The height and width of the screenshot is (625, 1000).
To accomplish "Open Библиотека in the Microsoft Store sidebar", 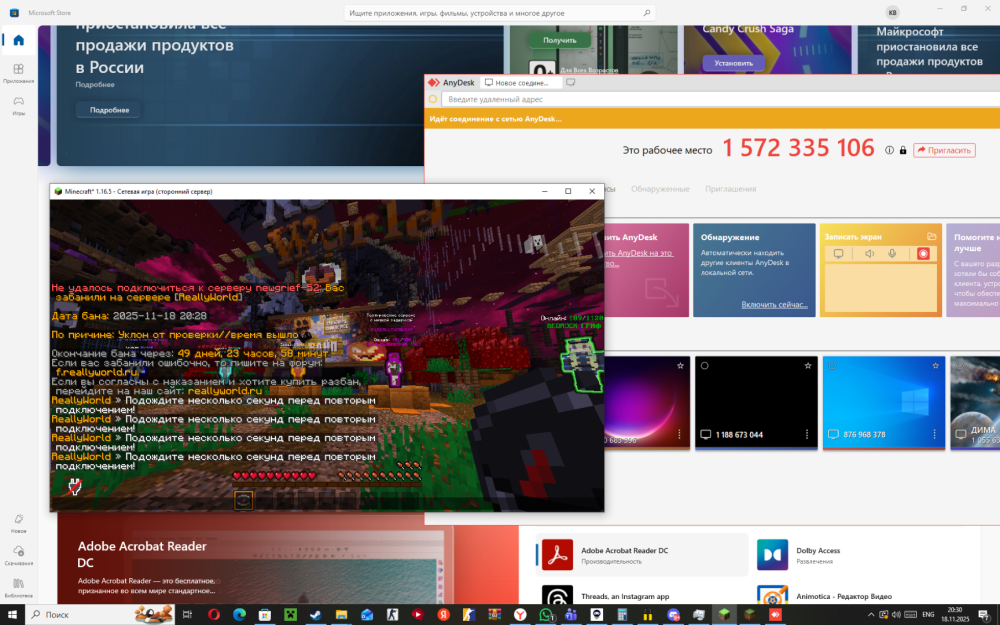I will click(x=18, y=587).
